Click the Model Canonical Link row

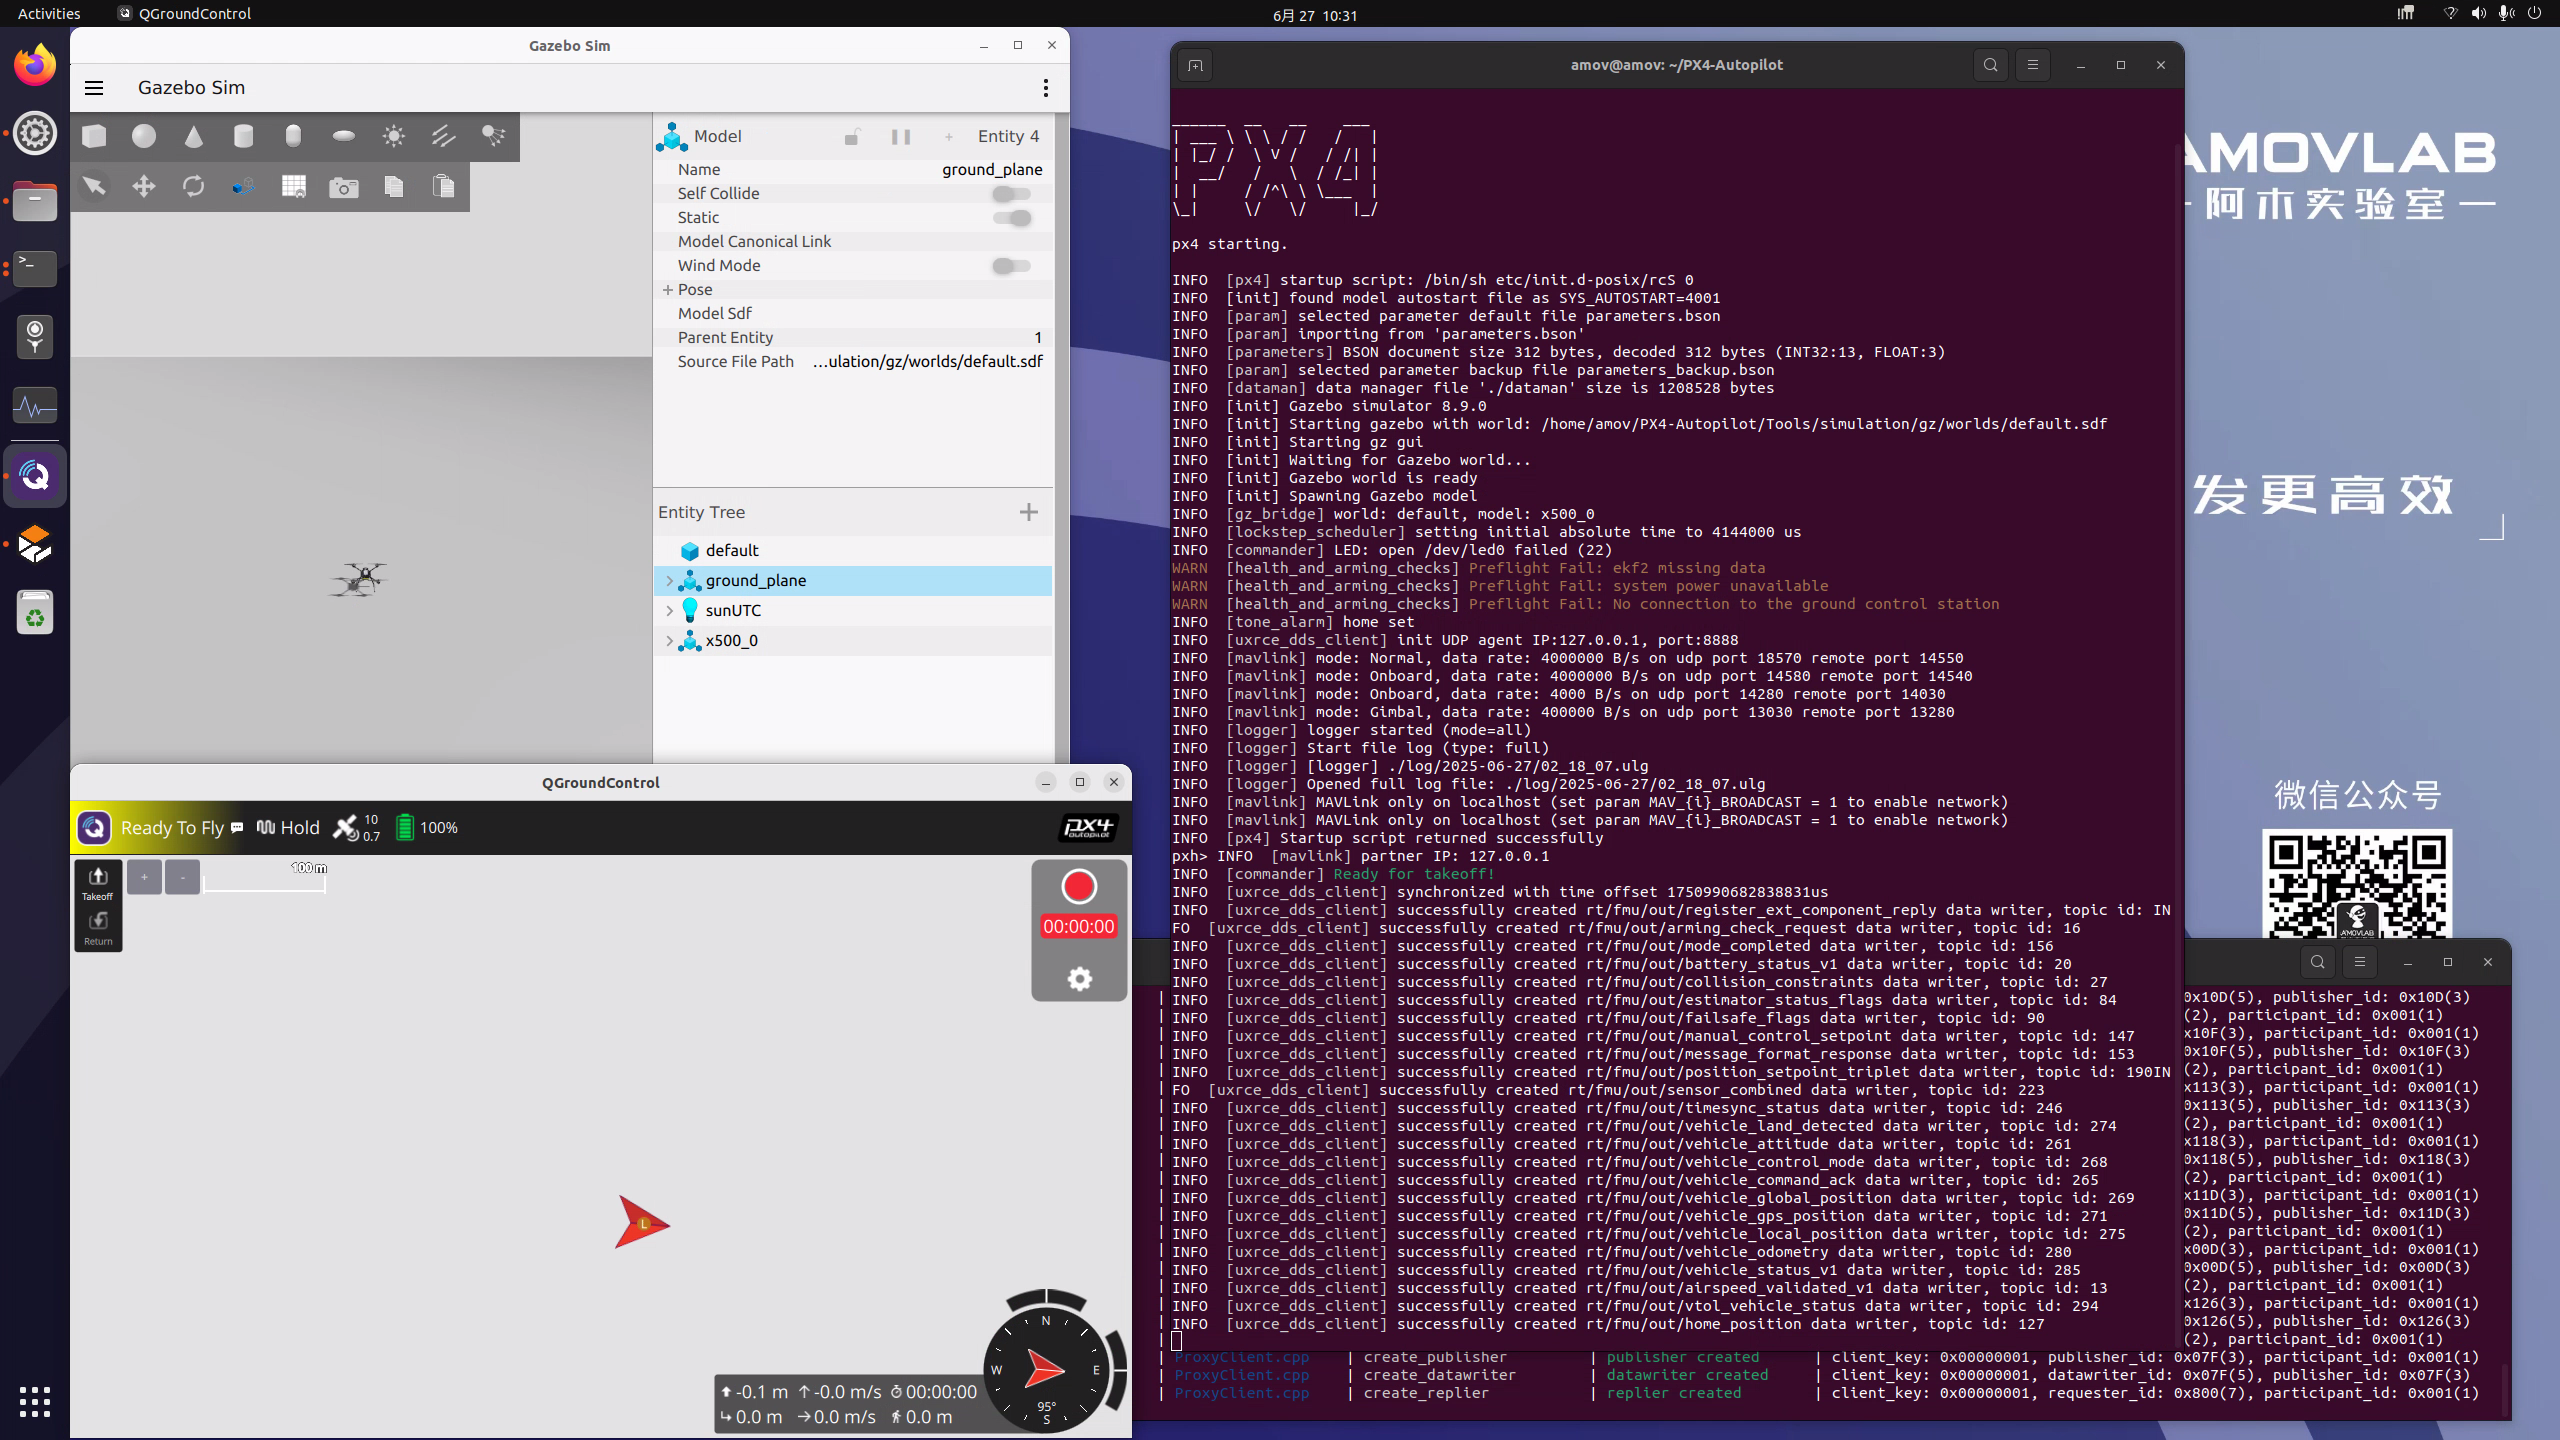[x=853, y=242]
